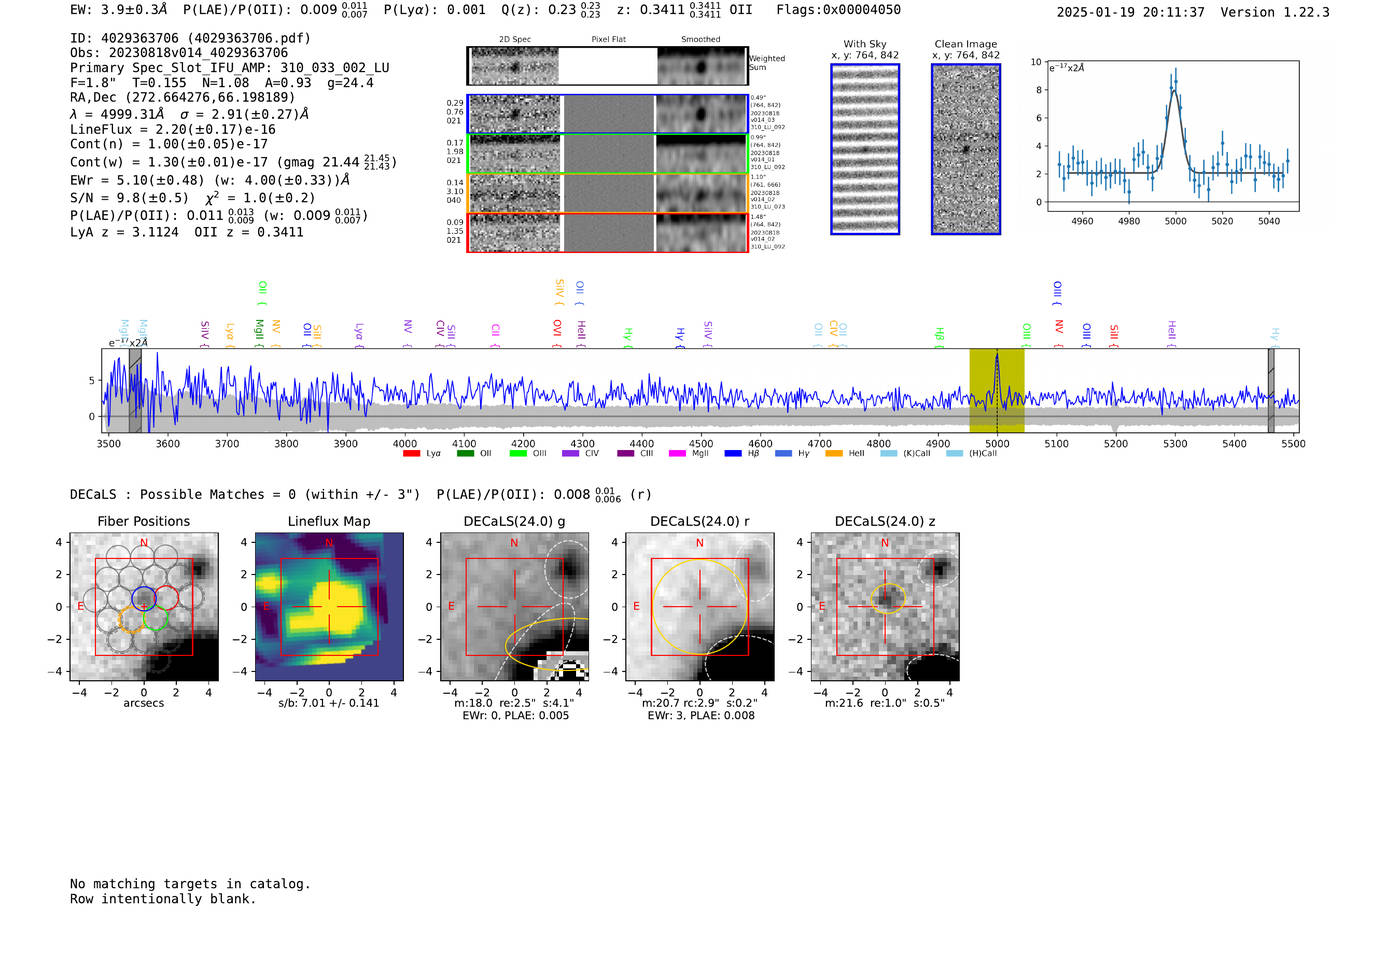1400x953 pixels.
Task: Click the blue Hβ legend swatch
Action: [733, 454]
